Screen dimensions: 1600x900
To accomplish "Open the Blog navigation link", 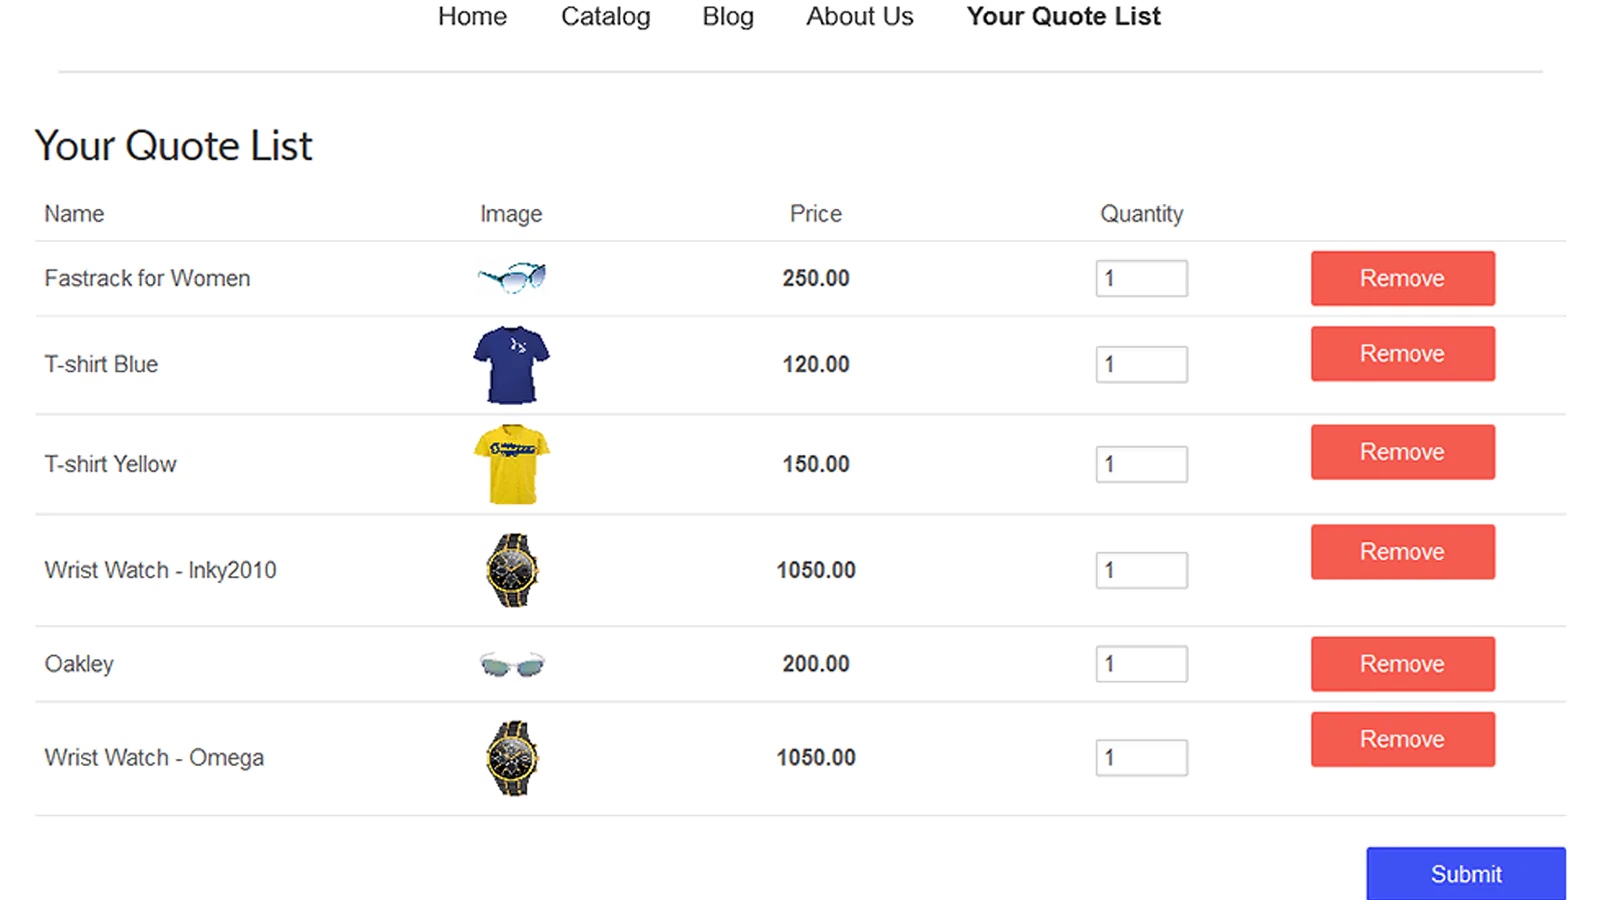I will click(728, 17).
